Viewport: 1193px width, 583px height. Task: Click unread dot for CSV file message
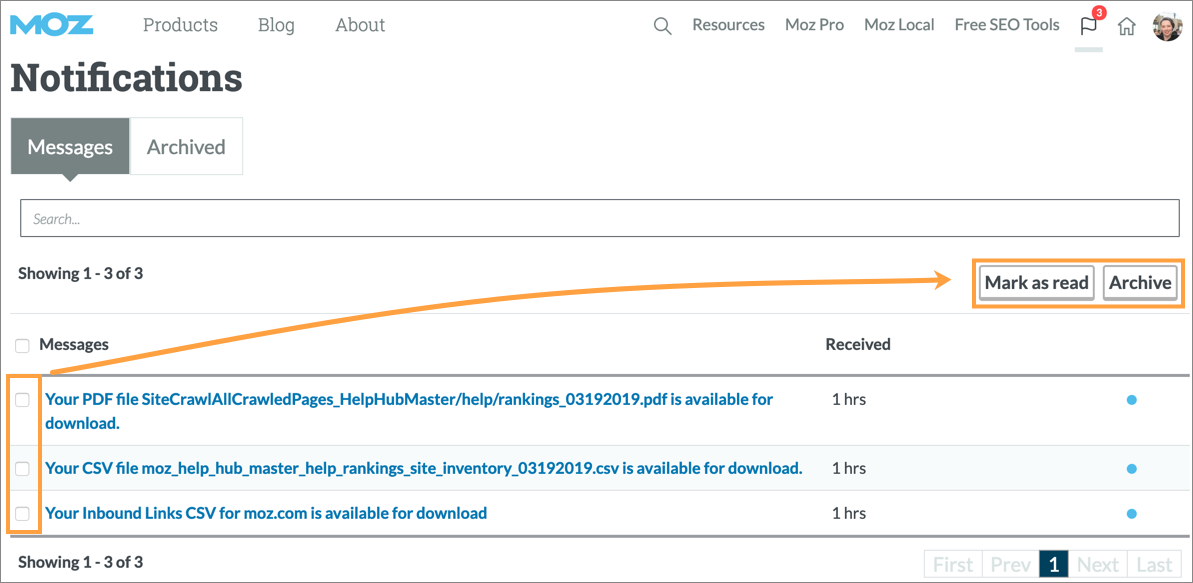[1131, 468]
